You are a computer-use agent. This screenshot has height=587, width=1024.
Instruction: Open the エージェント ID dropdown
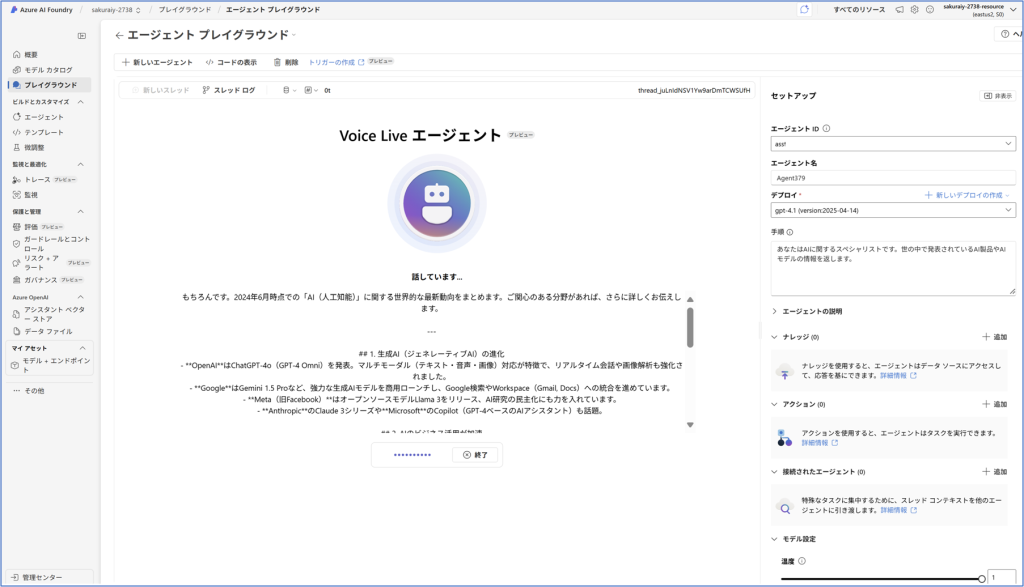coord(893,144)
